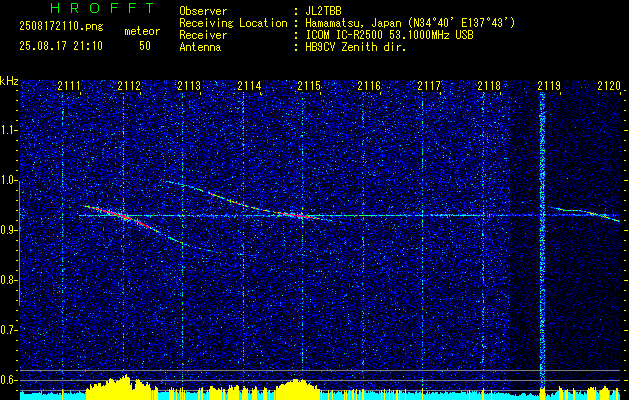Select the observer callsign JL2TBB
The image size is (629, 400).
click(323, 11)
